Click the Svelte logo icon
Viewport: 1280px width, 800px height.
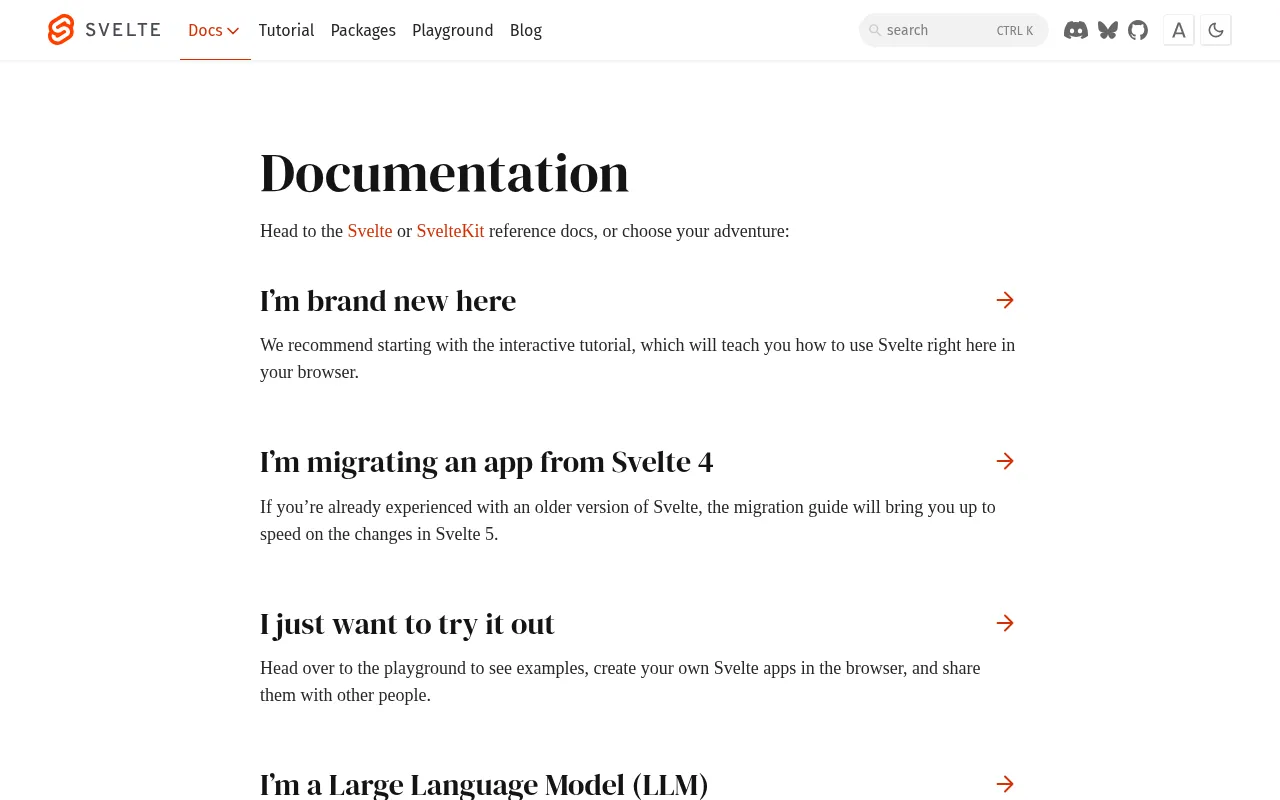(x=61, y=30)
